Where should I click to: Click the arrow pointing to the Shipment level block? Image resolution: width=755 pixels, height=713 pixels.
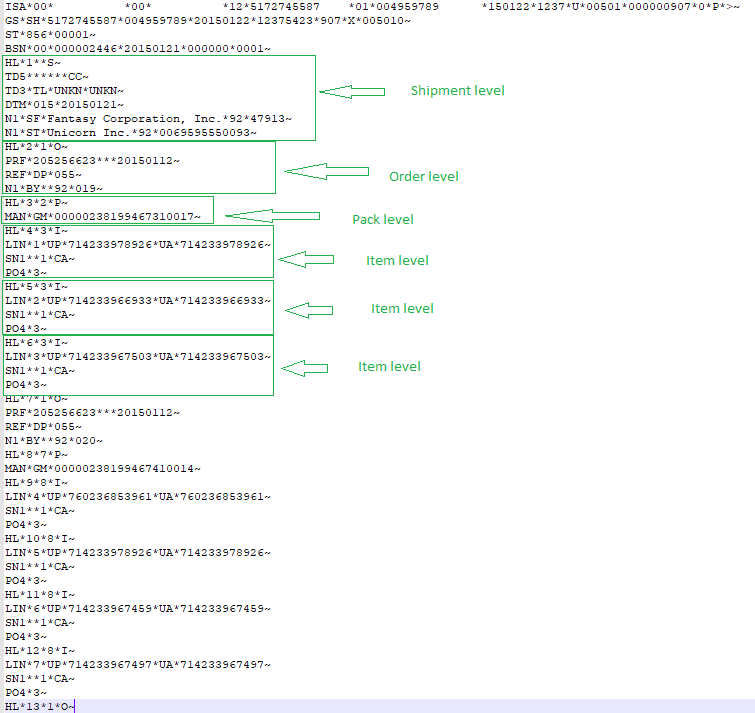(x=351, y=91)
